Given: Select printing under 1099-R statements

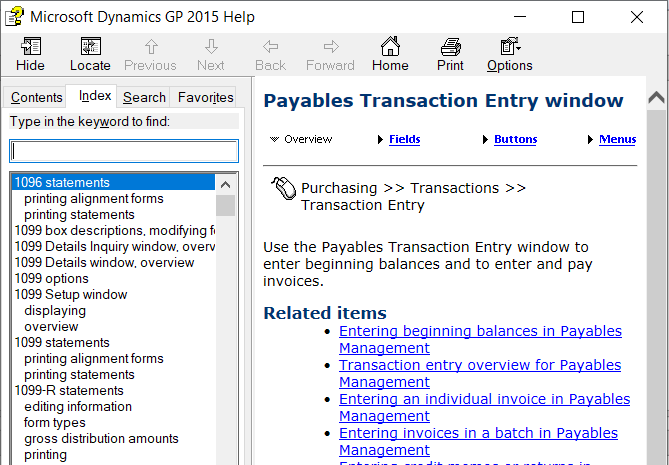Looking at the screenshot, I should click(x=46, y=455).
